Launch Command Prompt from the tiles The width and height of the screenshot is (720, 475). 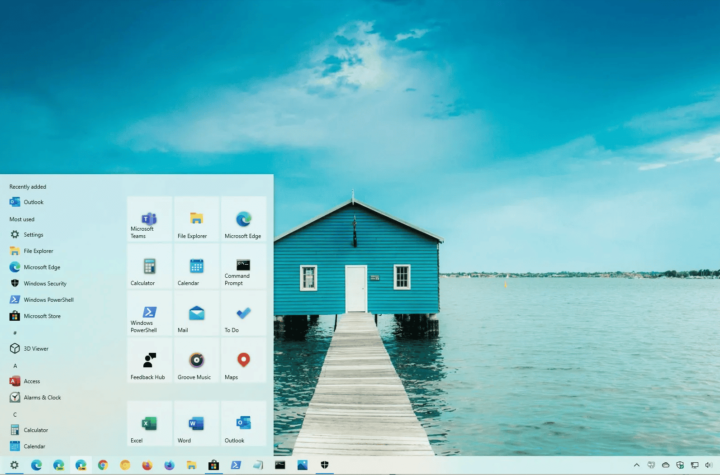(x=243, y=268)
